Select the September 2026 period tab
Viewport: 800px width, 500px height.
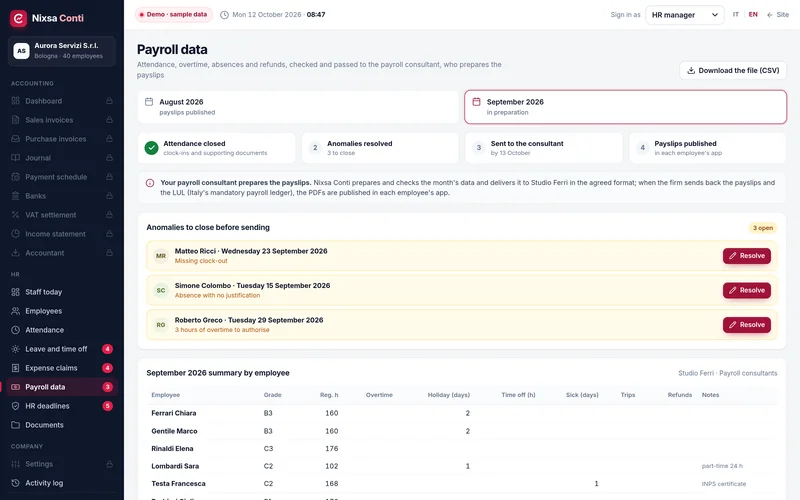point(626,107)
